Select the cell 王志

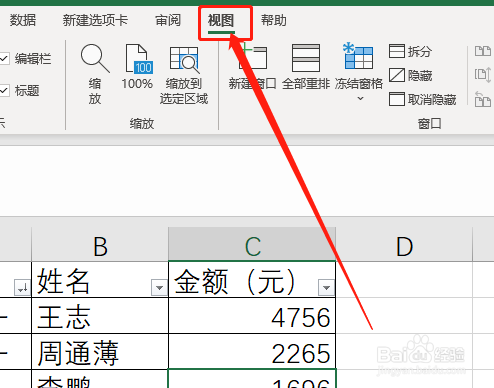click(100, 315)
